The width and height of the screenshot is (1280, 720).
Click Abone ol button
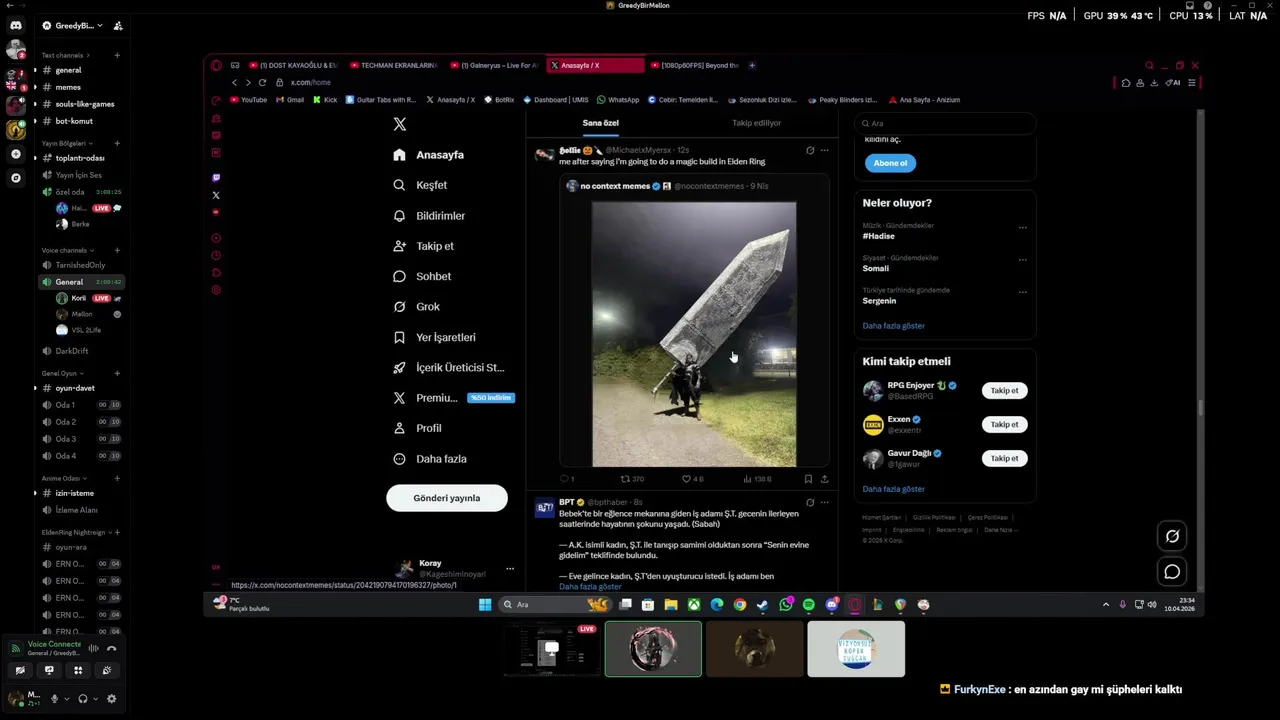[x=890, y=163]
